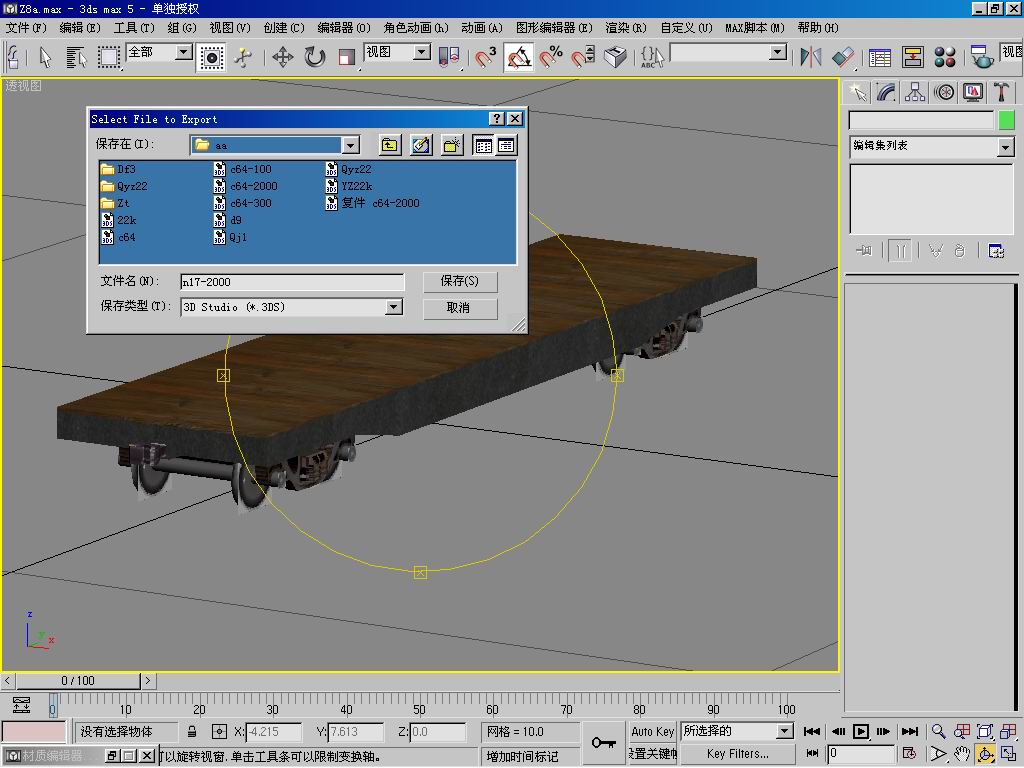The image size is (1024, 768).
Task: Open the Hierarchy panel tab icon
Action: [x=915, y=92]
